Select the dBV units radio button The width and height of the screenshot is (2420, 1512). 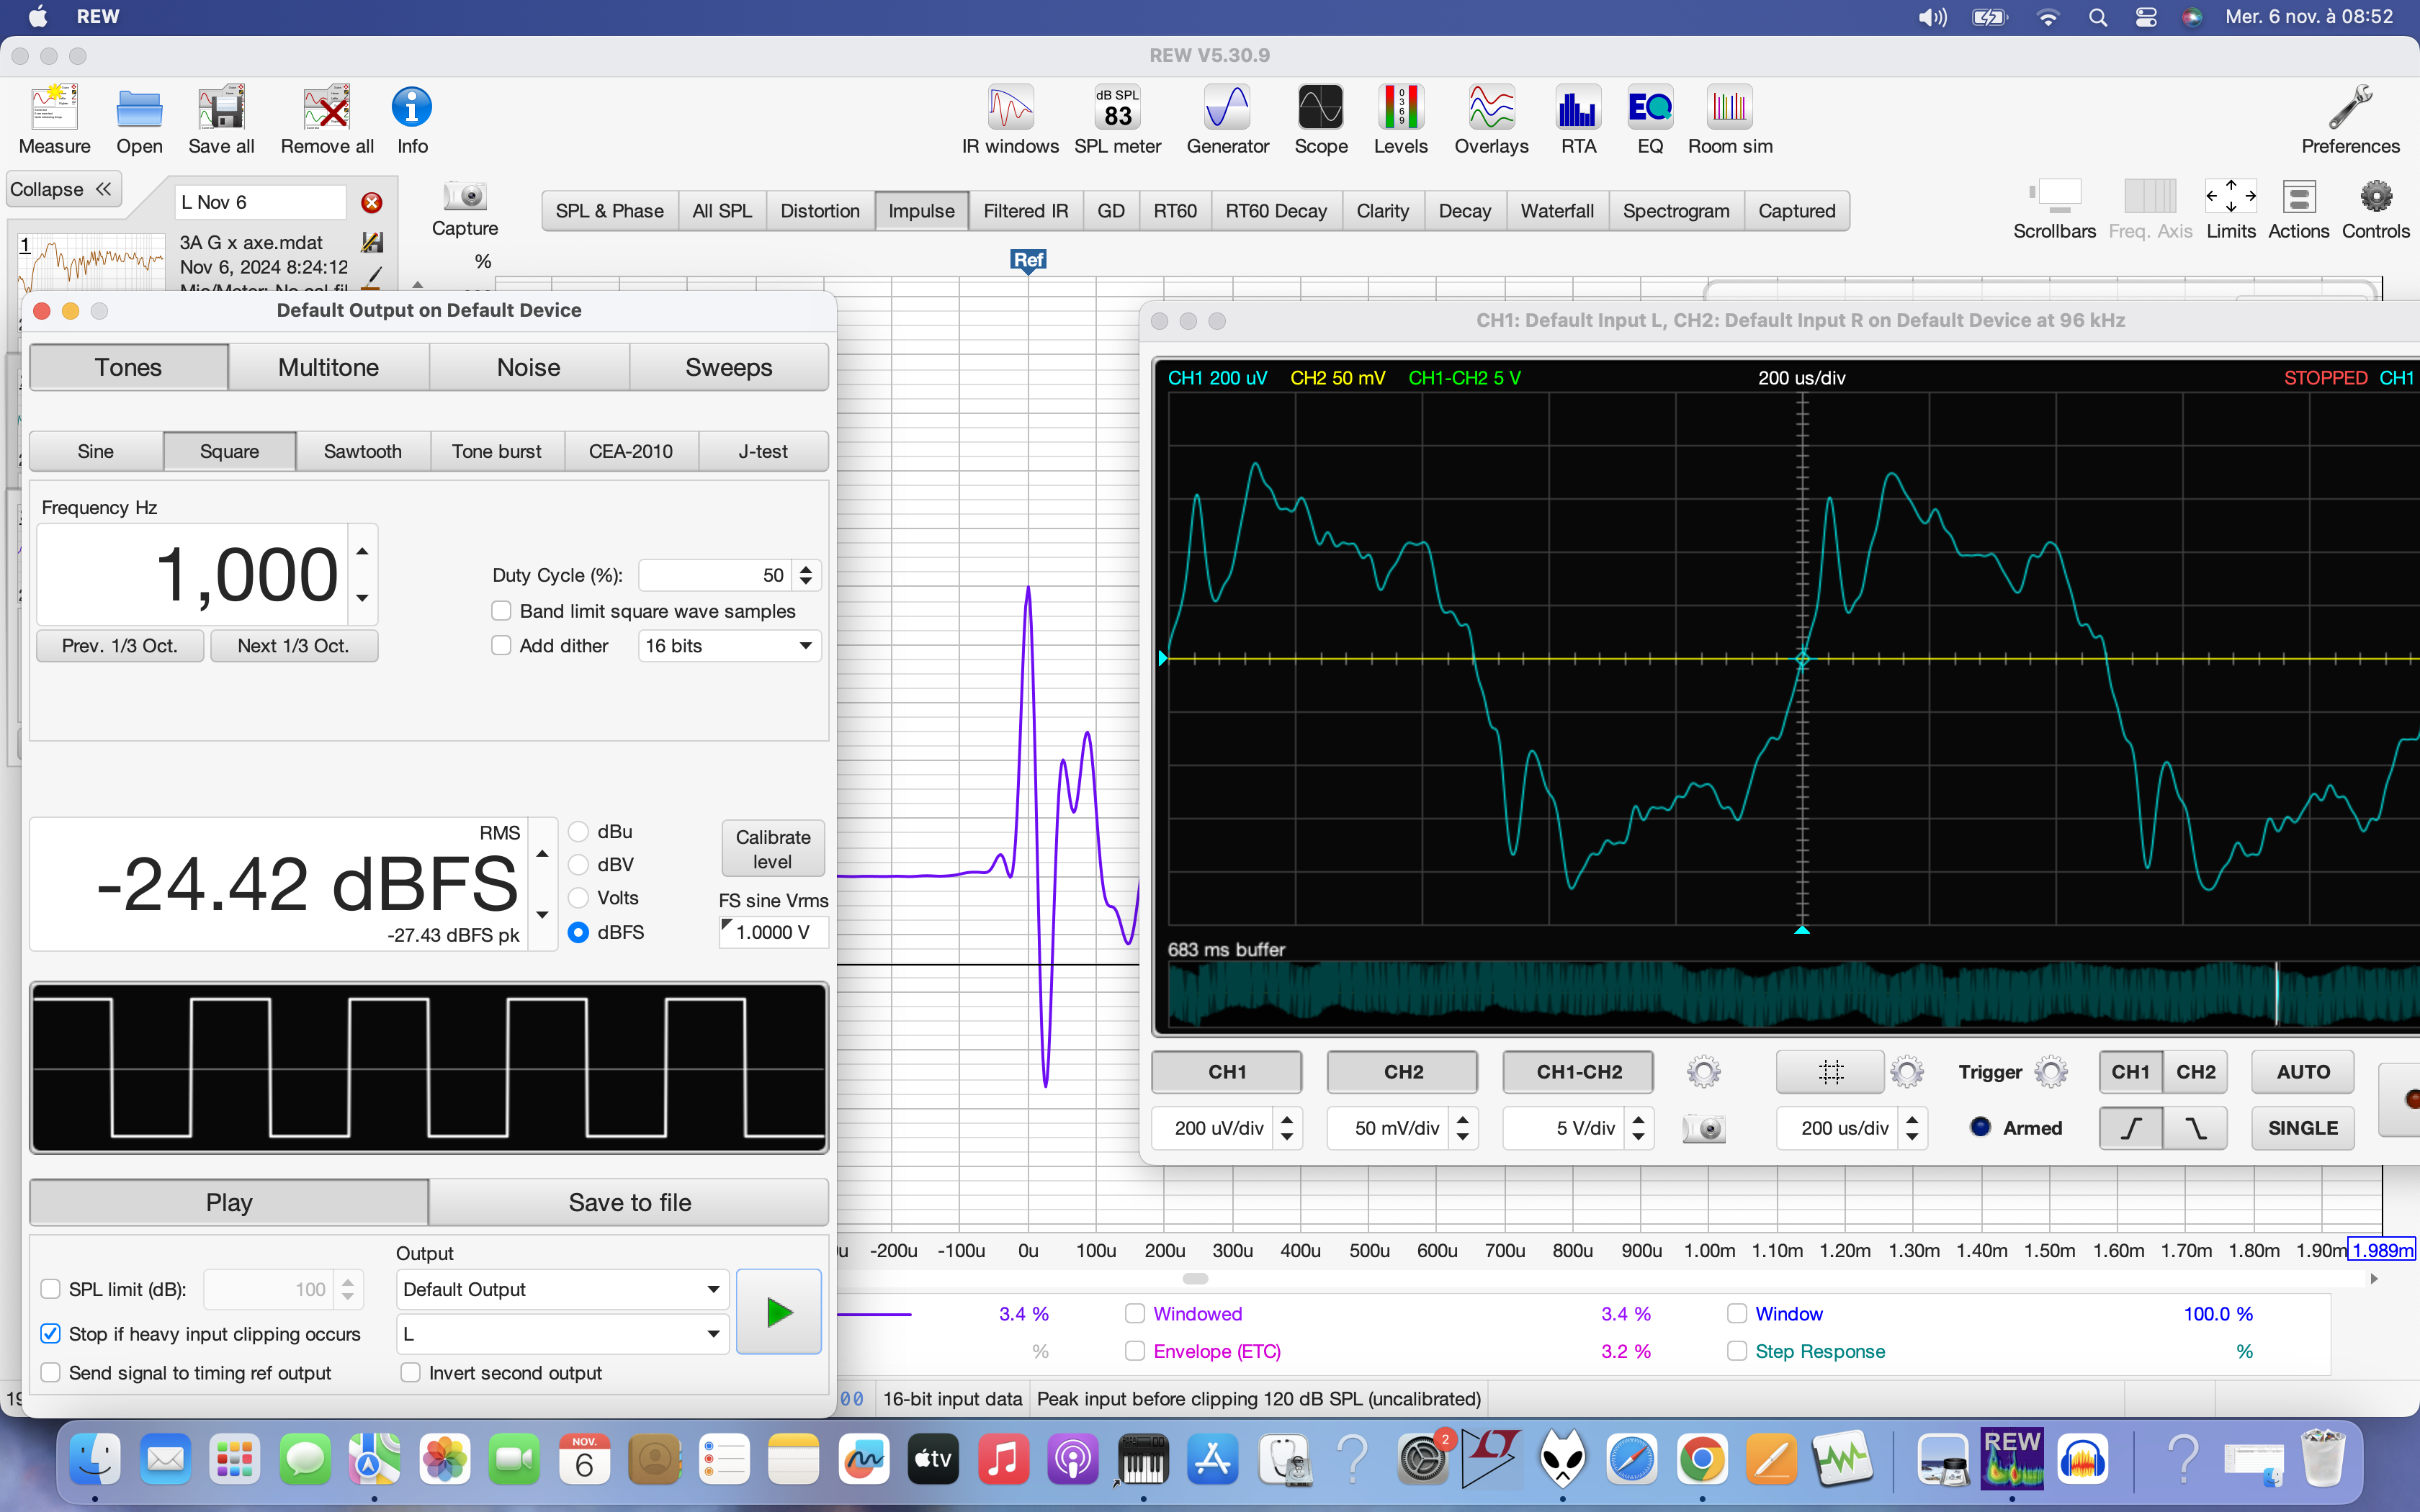pyautogui.click(x=578, y=865)
